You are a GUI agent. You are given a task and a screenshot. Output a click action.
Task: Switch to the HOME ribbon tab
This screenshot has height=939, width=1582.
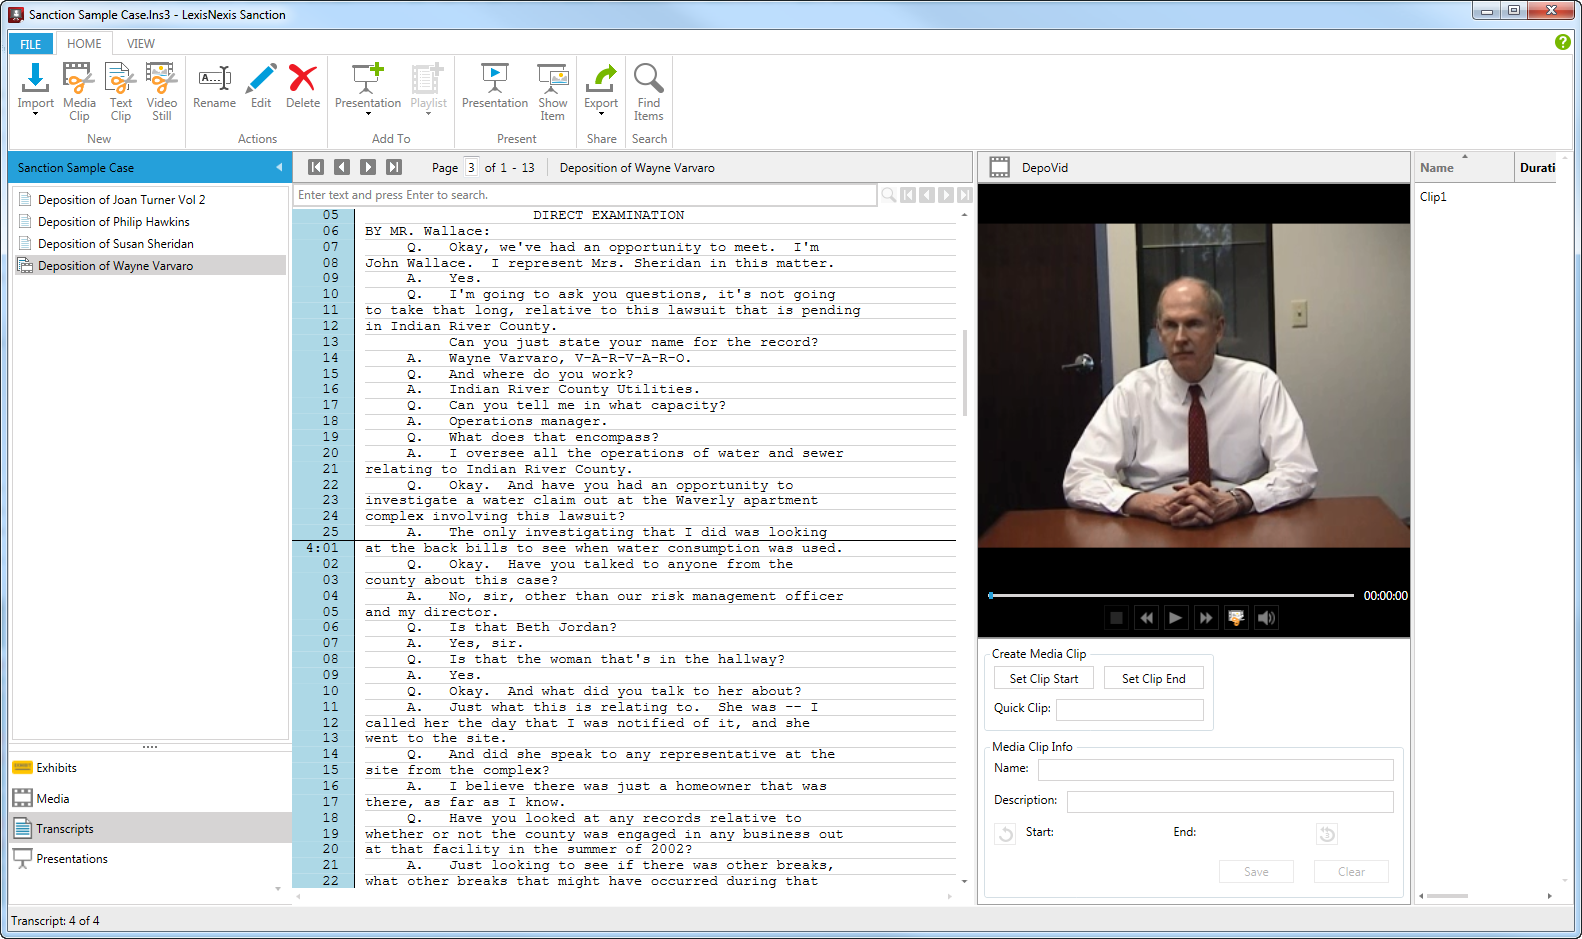pos(84,44)
